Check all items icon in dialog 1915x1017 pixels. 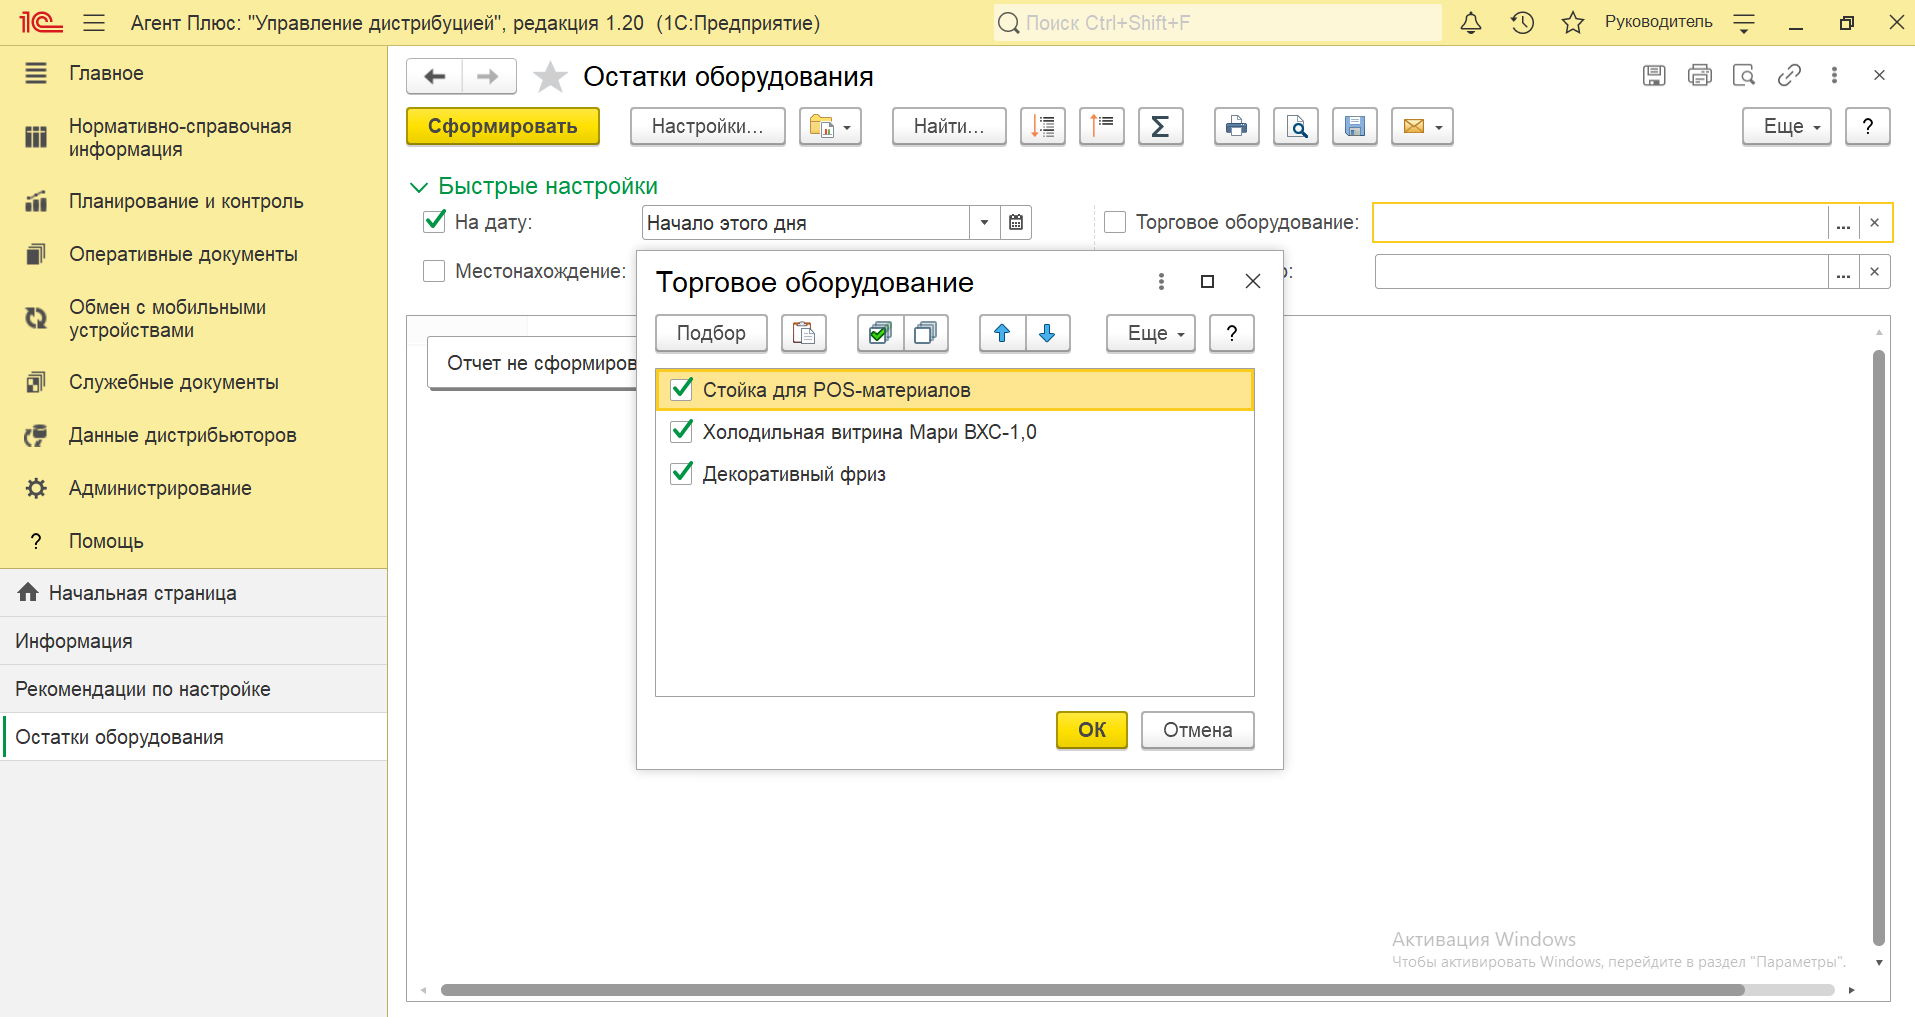(880, 333)
